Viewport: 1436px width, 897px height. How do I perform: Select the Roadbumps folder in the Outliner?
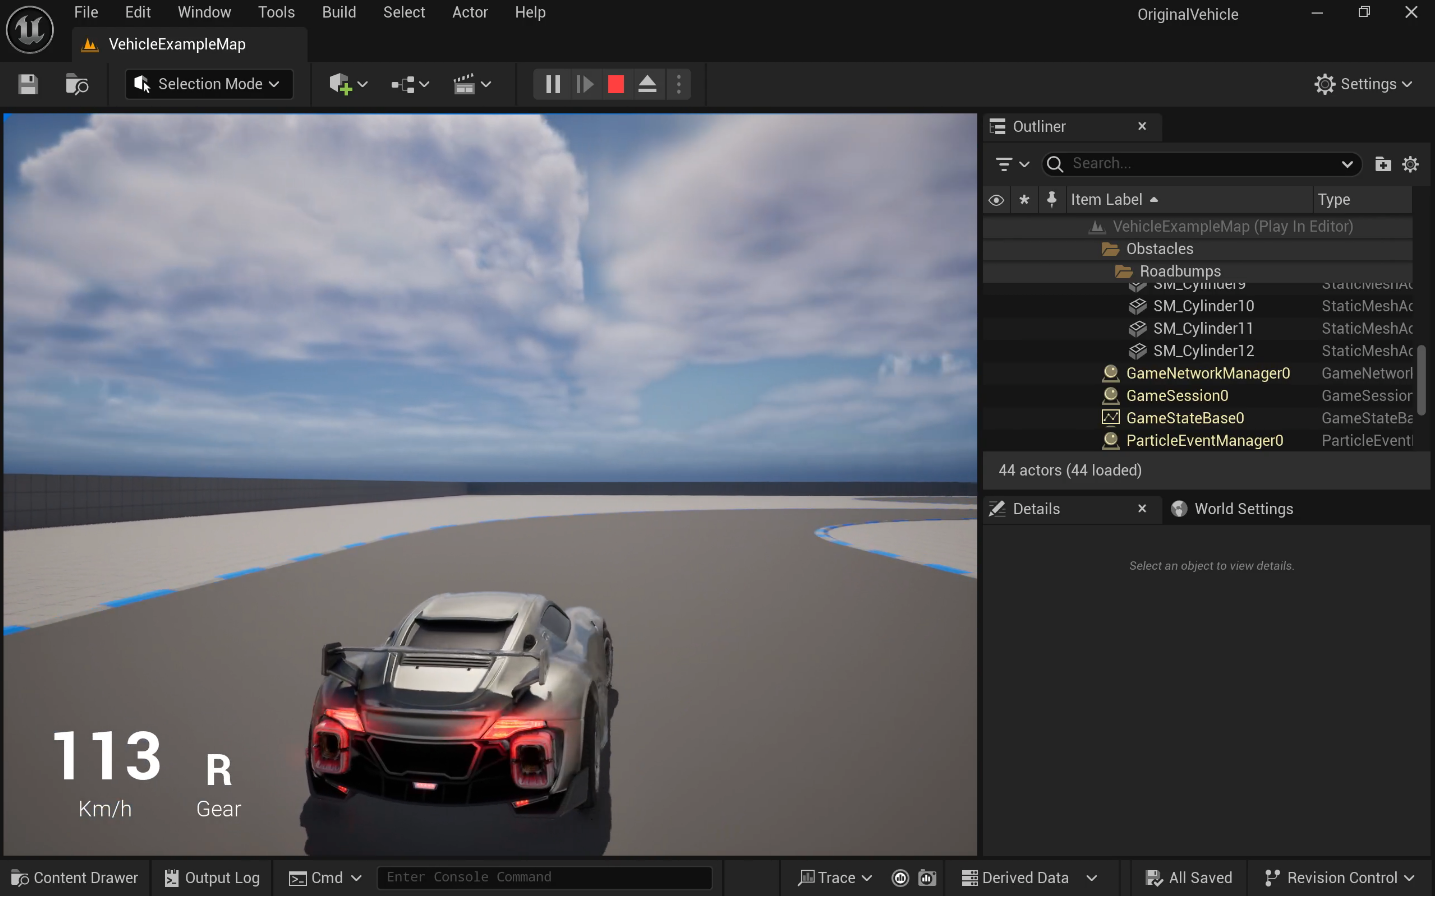(x=1198, y=271)
